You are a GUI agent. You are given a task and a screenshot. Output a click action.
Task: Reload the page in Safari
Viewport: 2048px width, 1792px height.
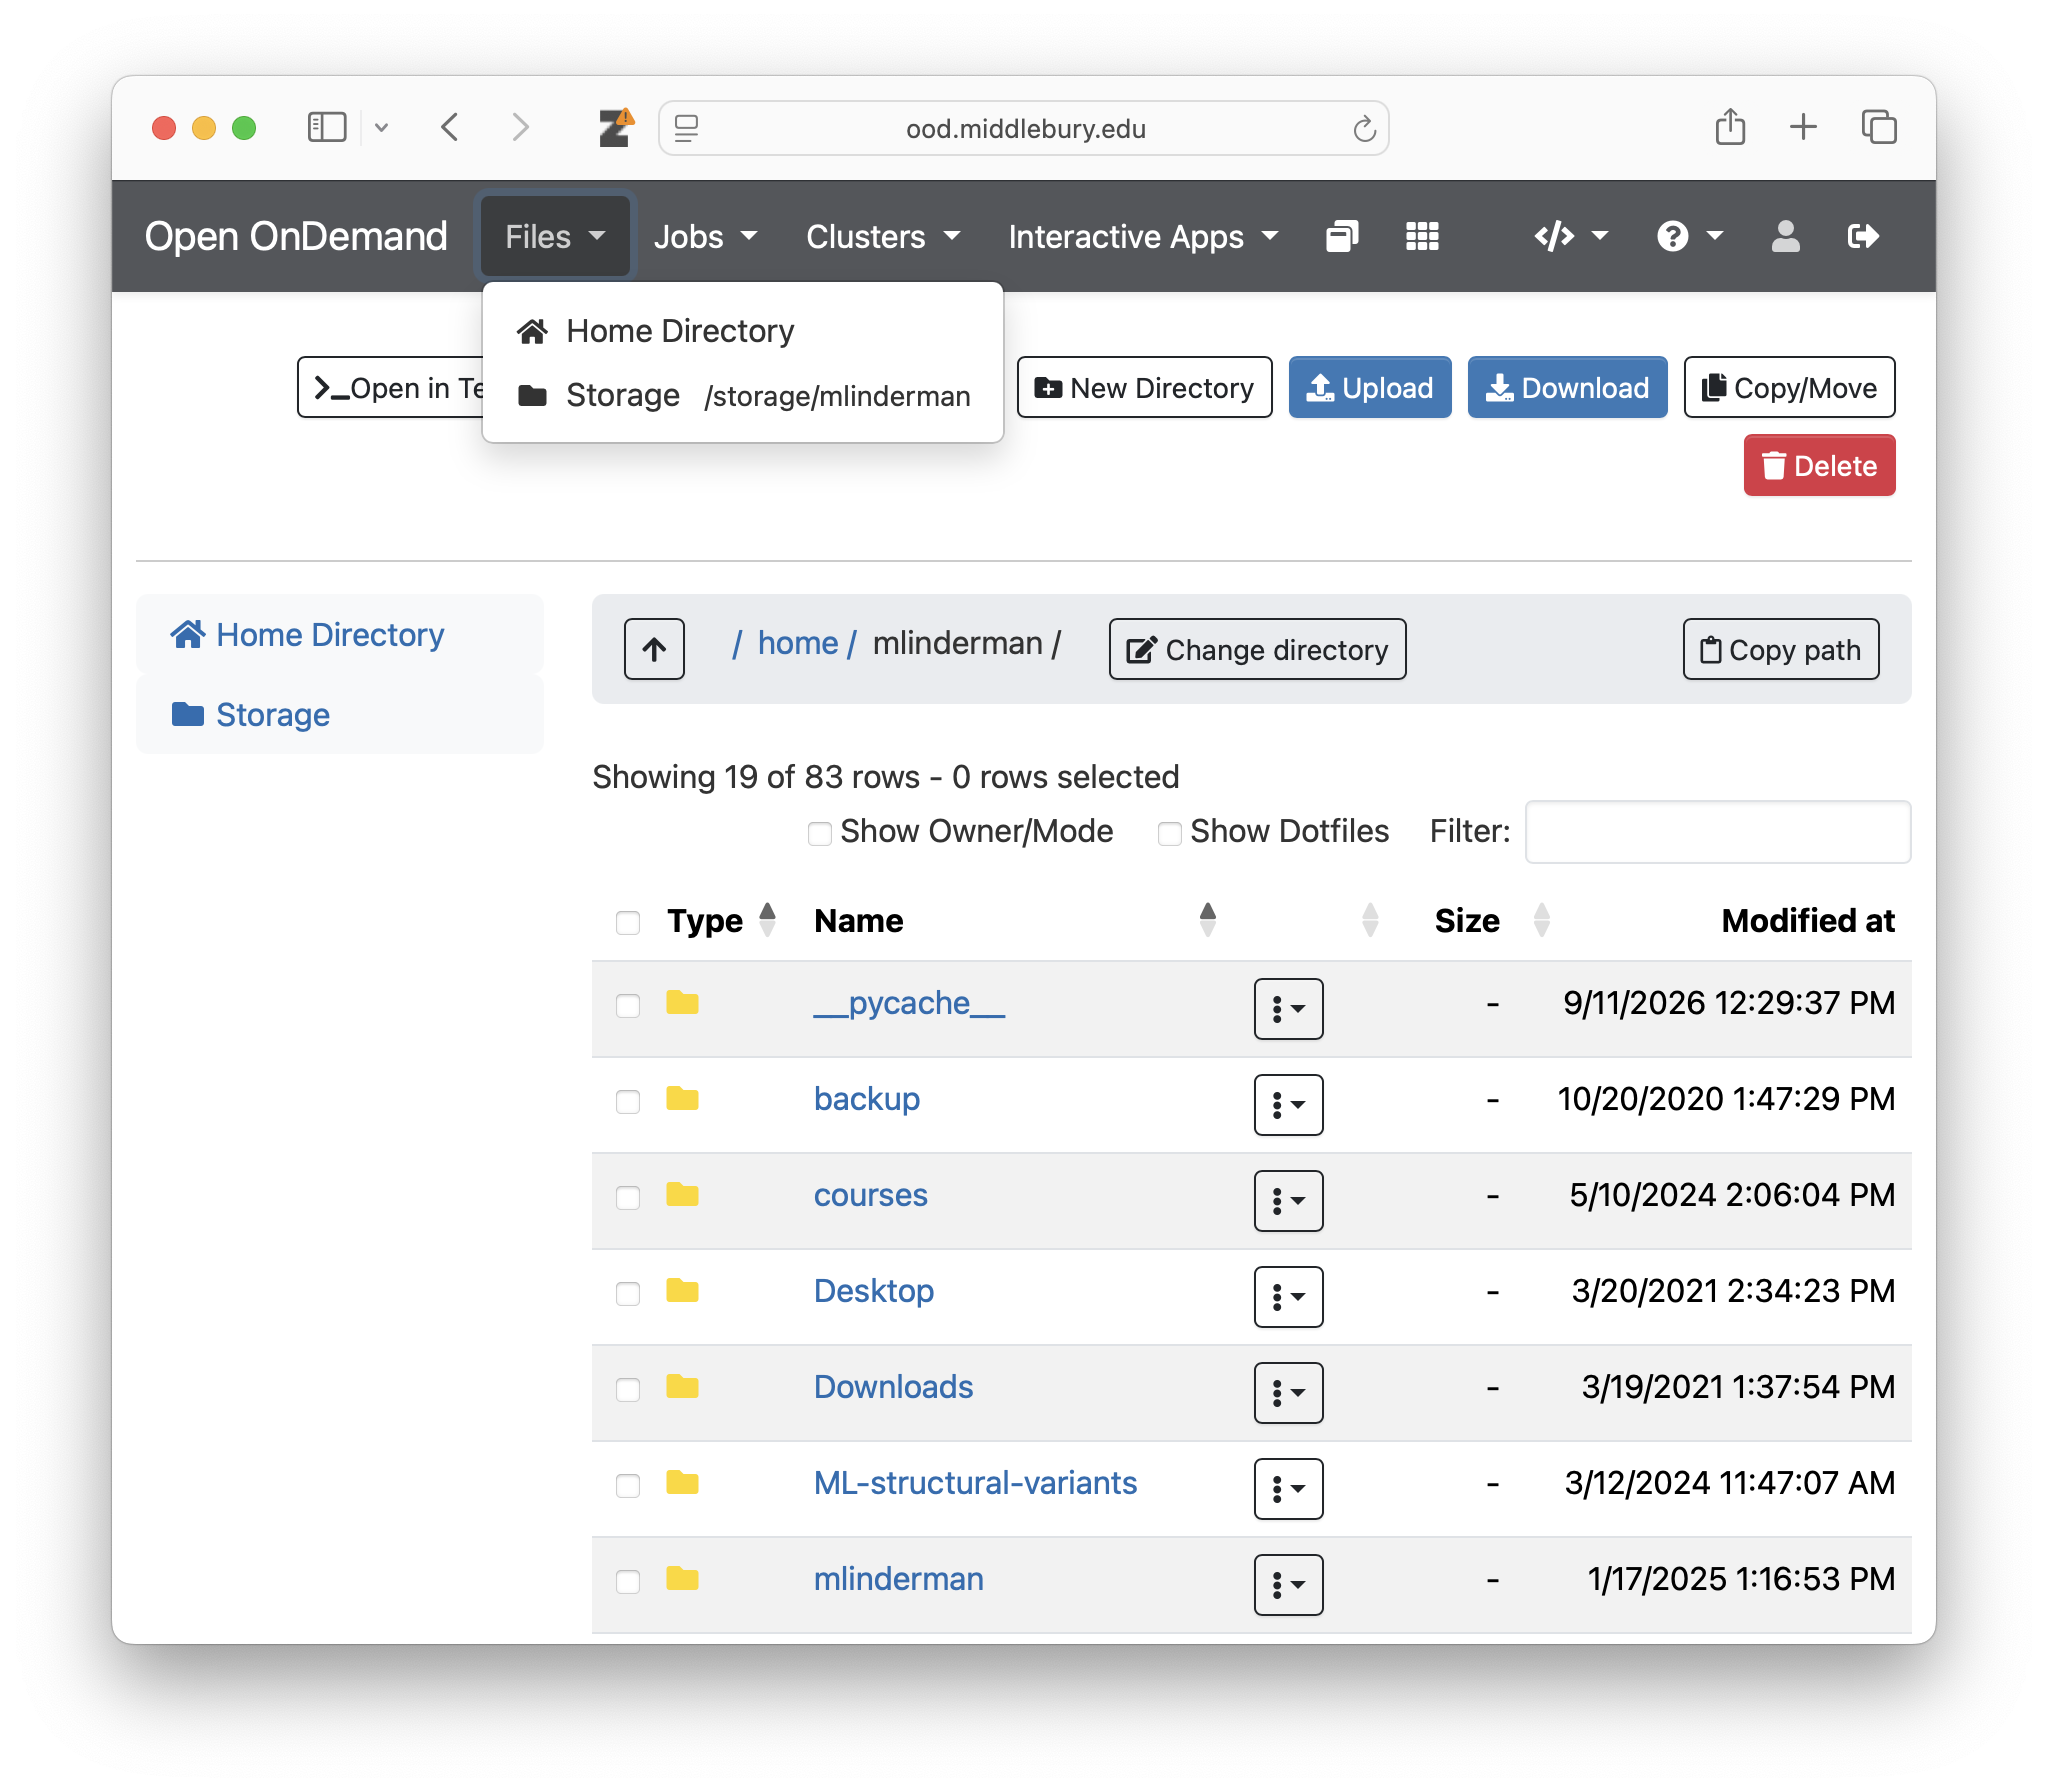click(1364, 129)
